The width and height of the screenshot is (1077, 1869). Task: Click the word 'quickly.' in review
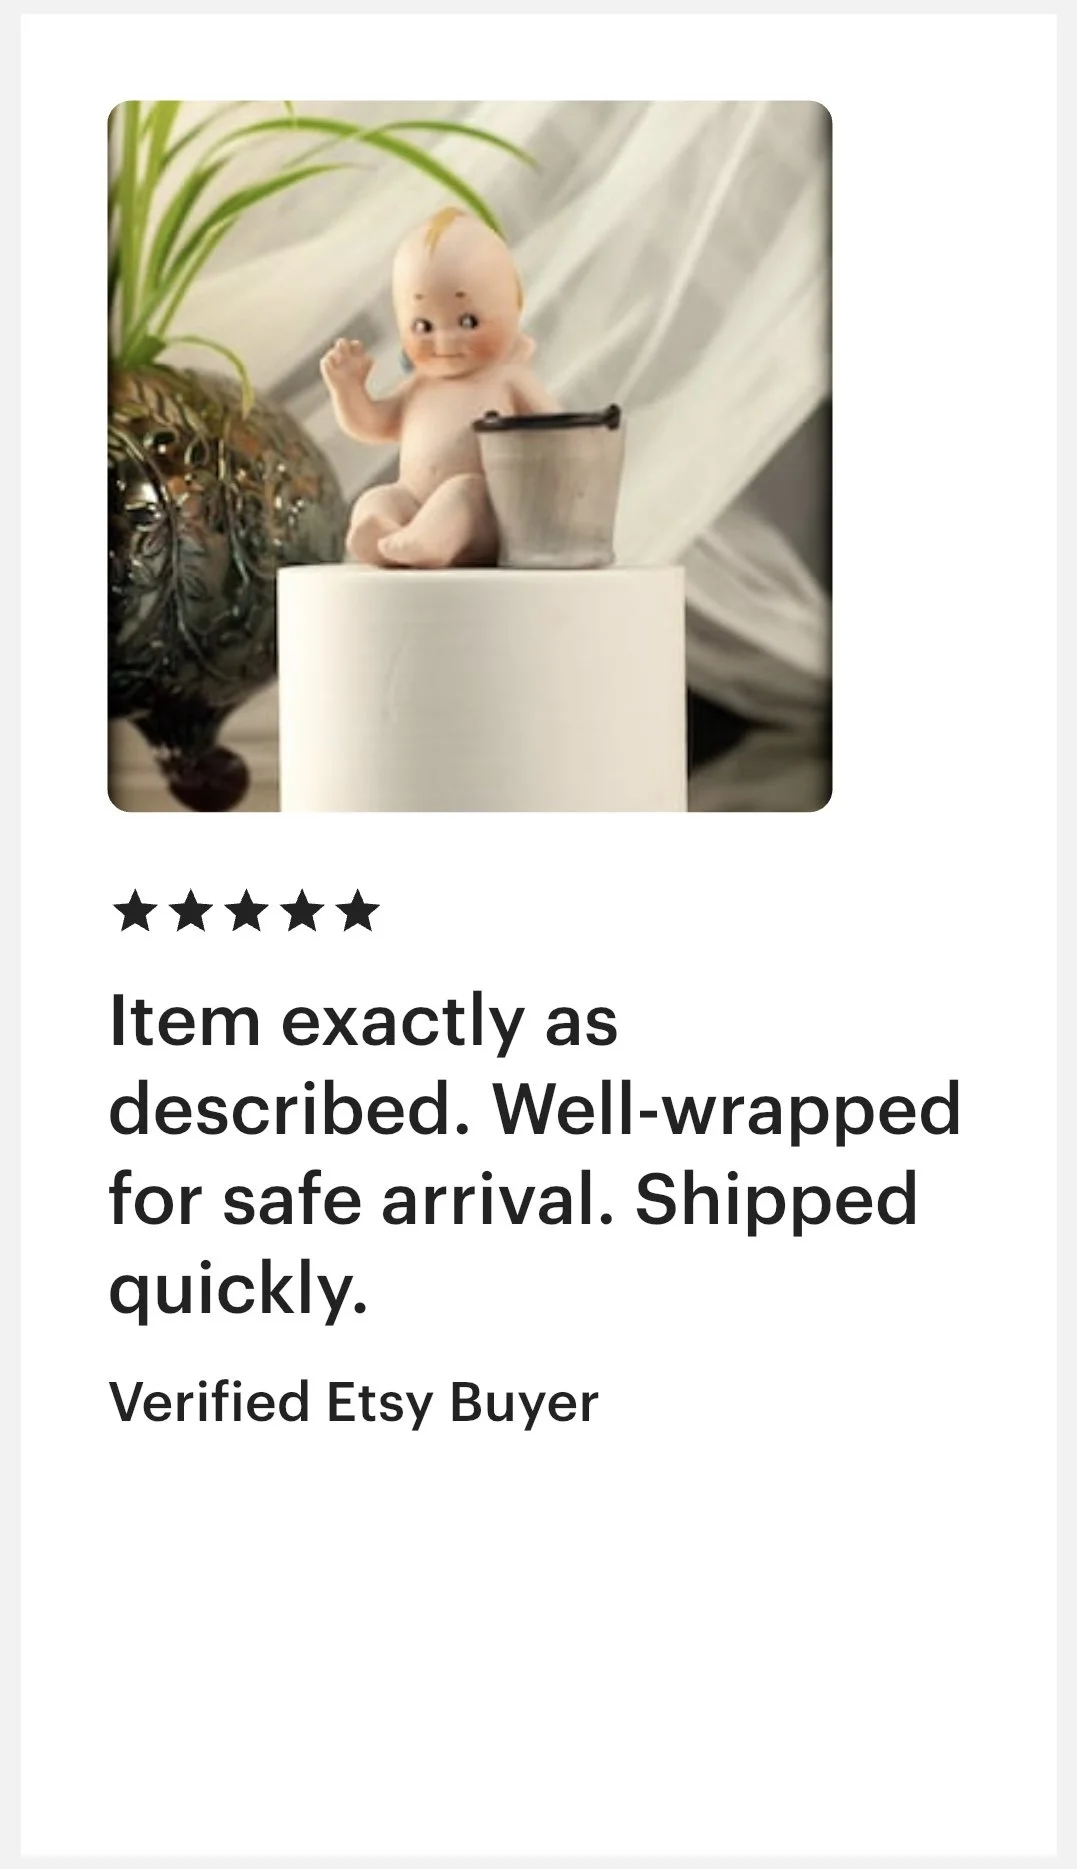[x=238, y=1288]
